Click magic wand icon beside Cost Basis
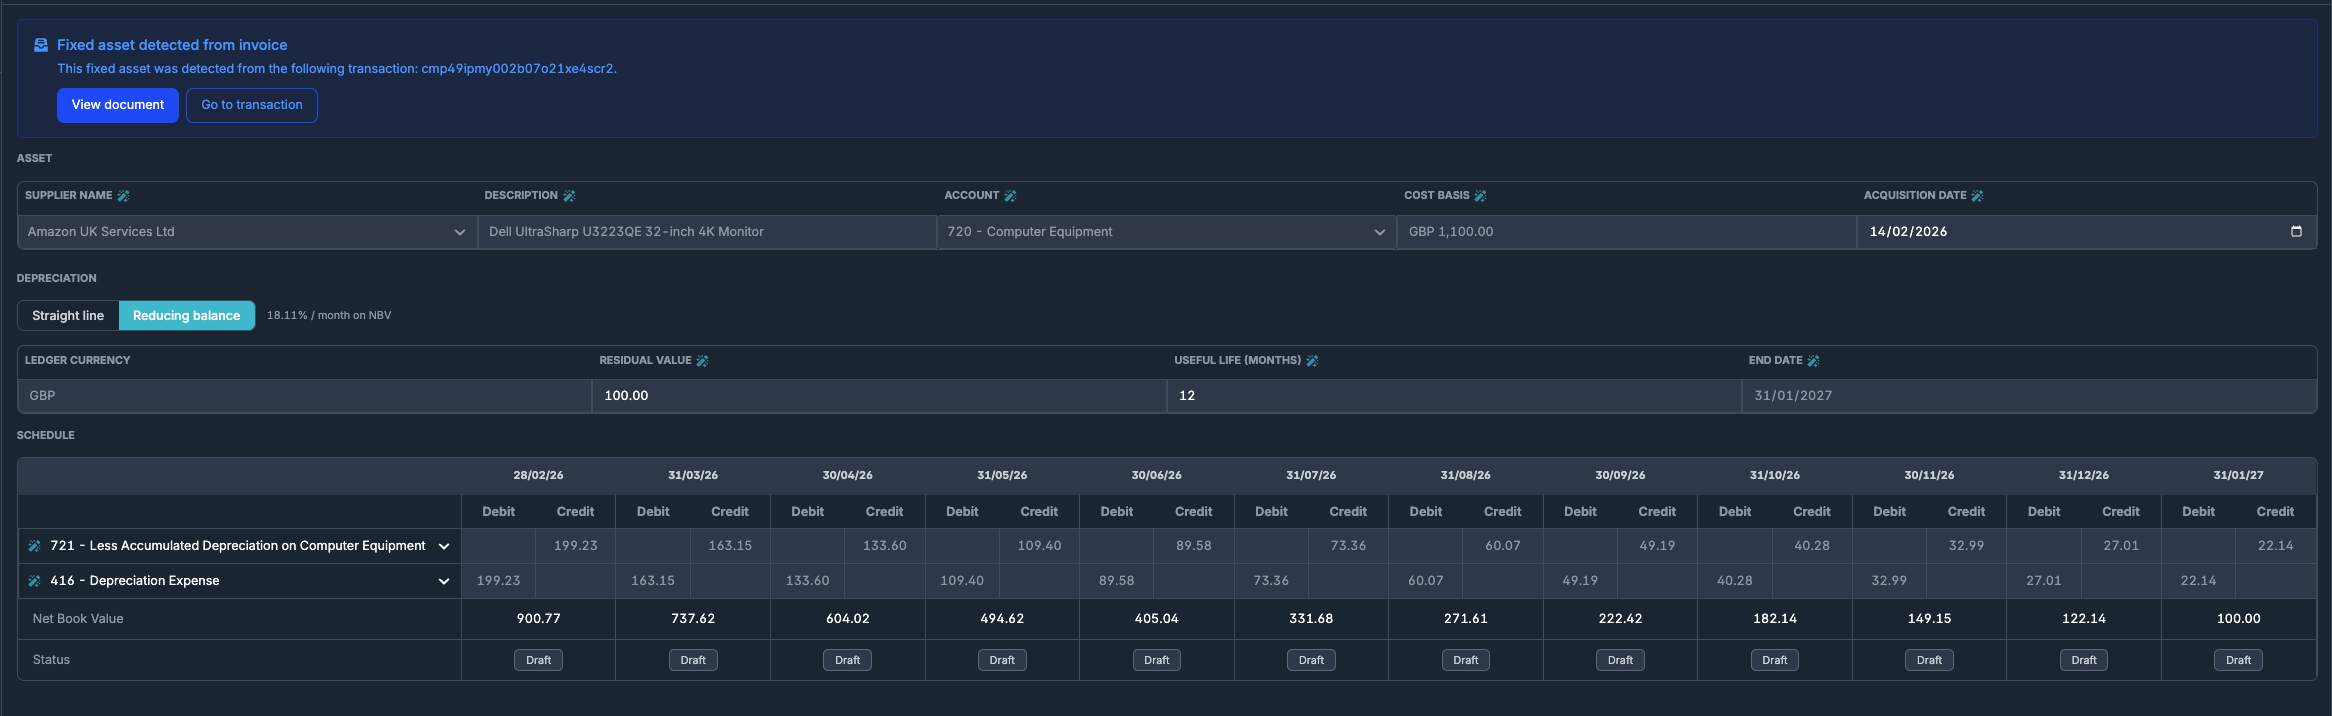The height and width of the screenshot is (716, 2332). click(1480, 196)
